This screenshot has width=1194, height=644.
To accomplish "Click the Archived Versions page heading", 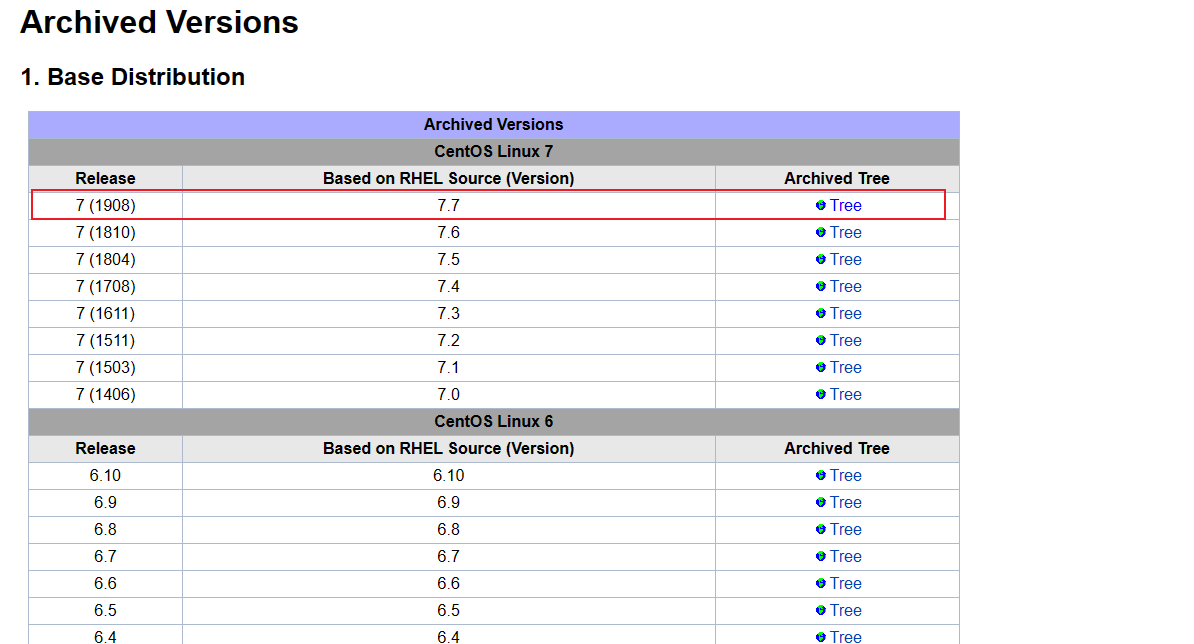I will click(x=159, y=22).
